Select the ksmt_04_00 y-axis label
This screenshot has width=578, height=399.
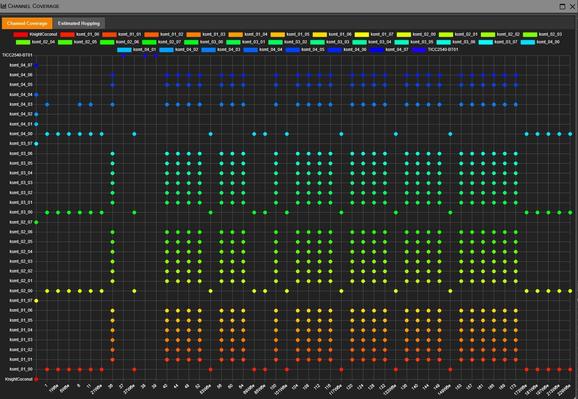21,134
